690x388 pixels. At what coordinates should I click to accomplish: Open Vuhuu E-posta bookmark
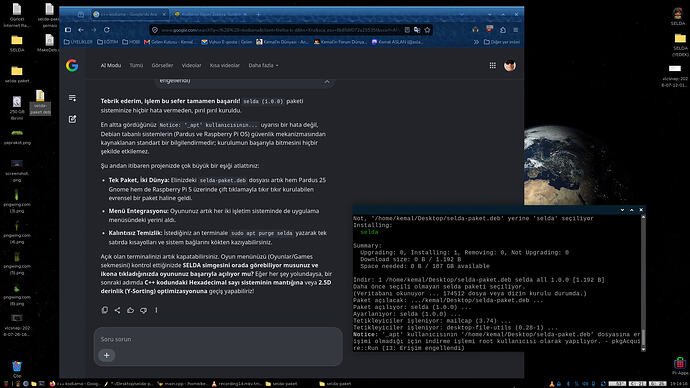click(227, 42)
